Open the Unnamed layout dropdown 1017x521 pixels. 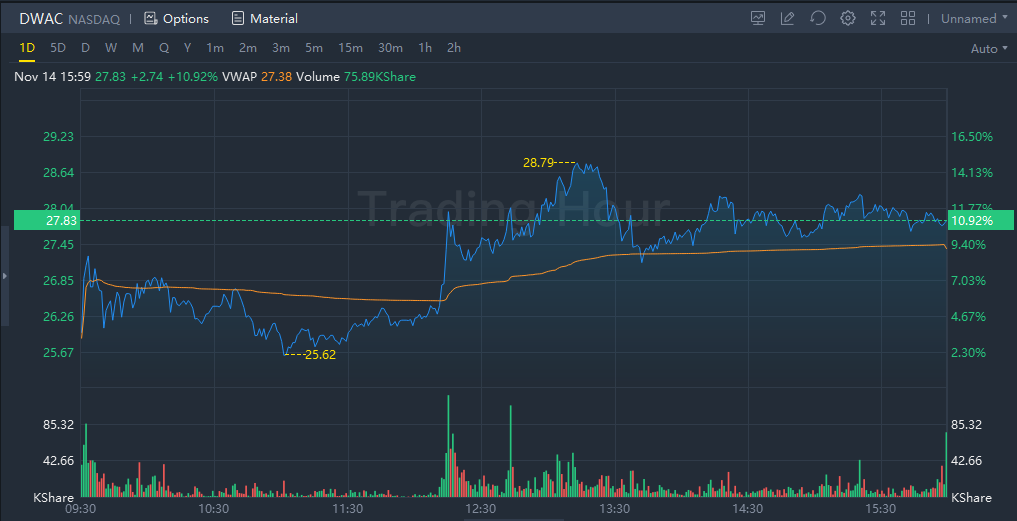click(974, 19)
